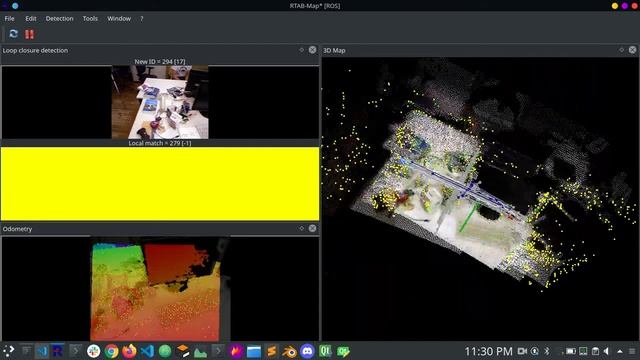Open the File menu

9,18
